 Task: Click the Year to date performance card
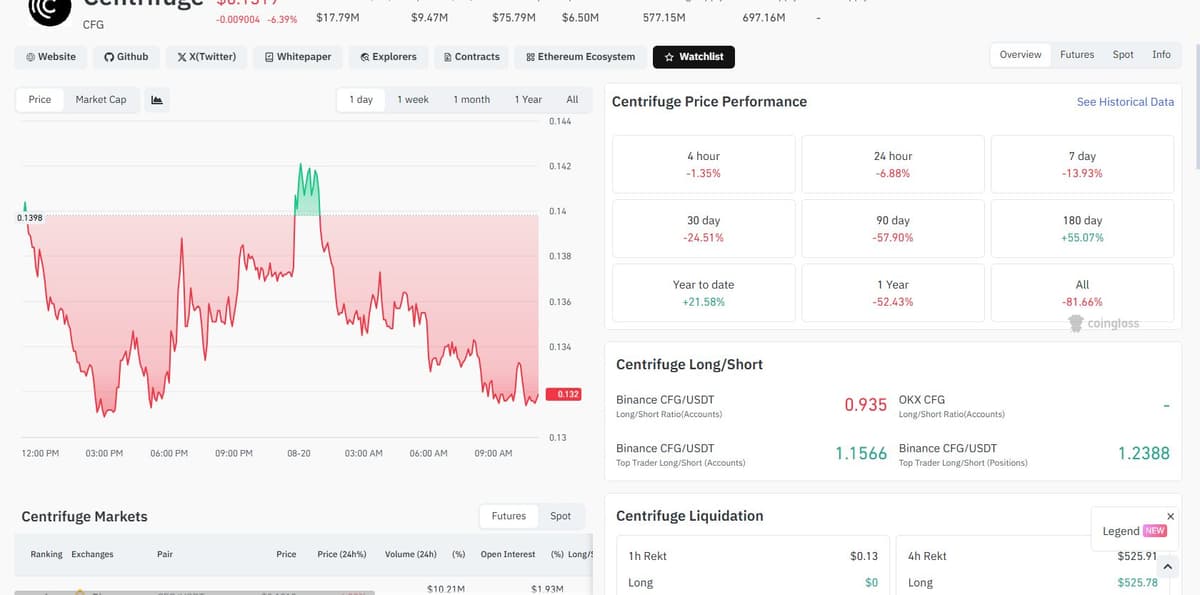703,292
